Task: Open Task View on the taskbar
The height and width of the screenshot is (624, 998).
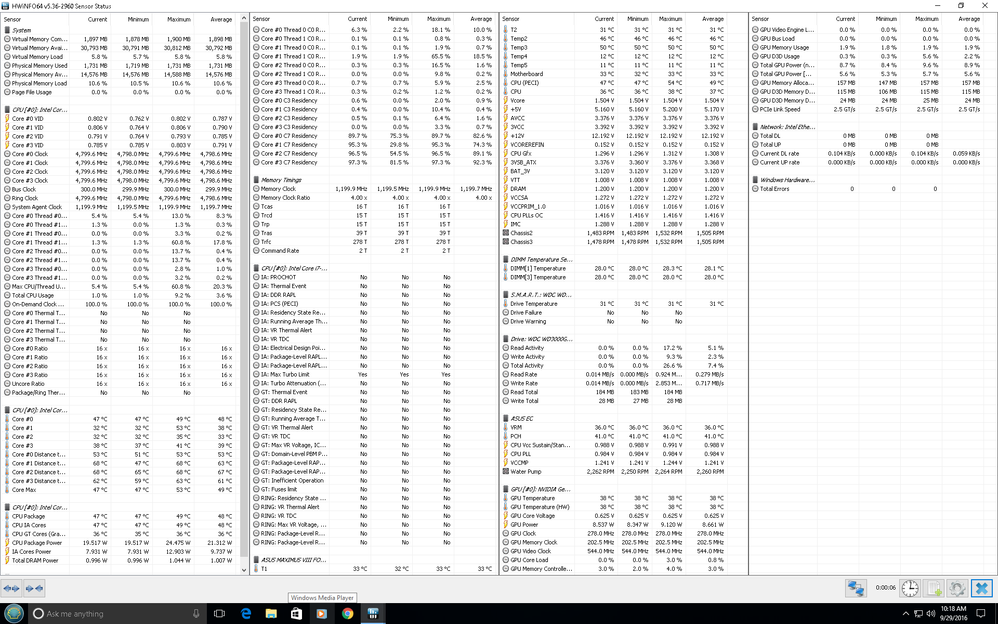Action: (220, 614)
